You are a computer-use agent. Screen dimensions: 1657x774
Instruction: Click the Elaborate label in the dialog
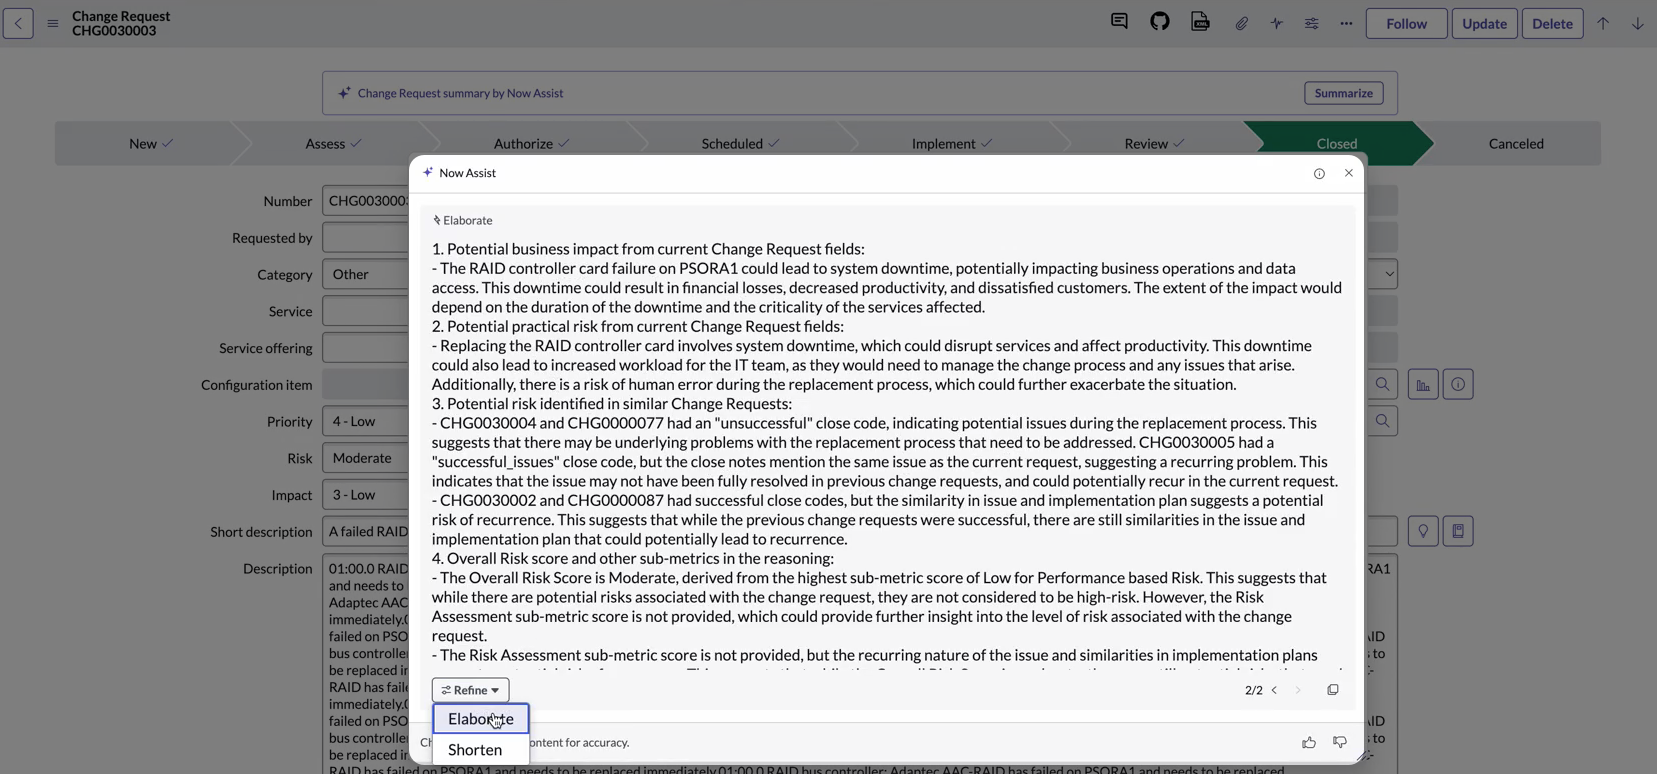click(467, 220)
